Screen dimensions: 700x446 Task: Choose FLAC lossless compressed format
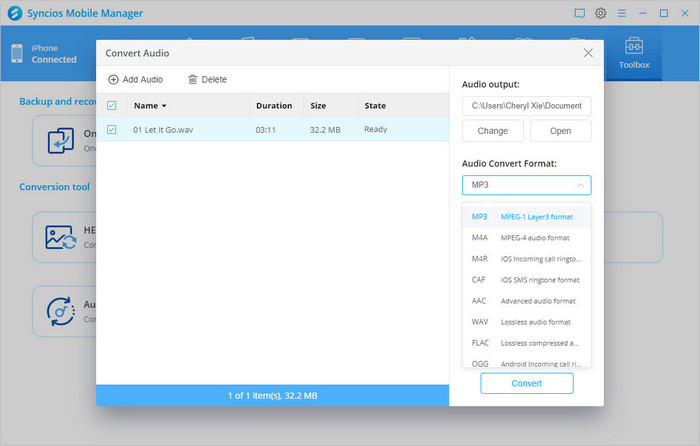tap(526, 342)
